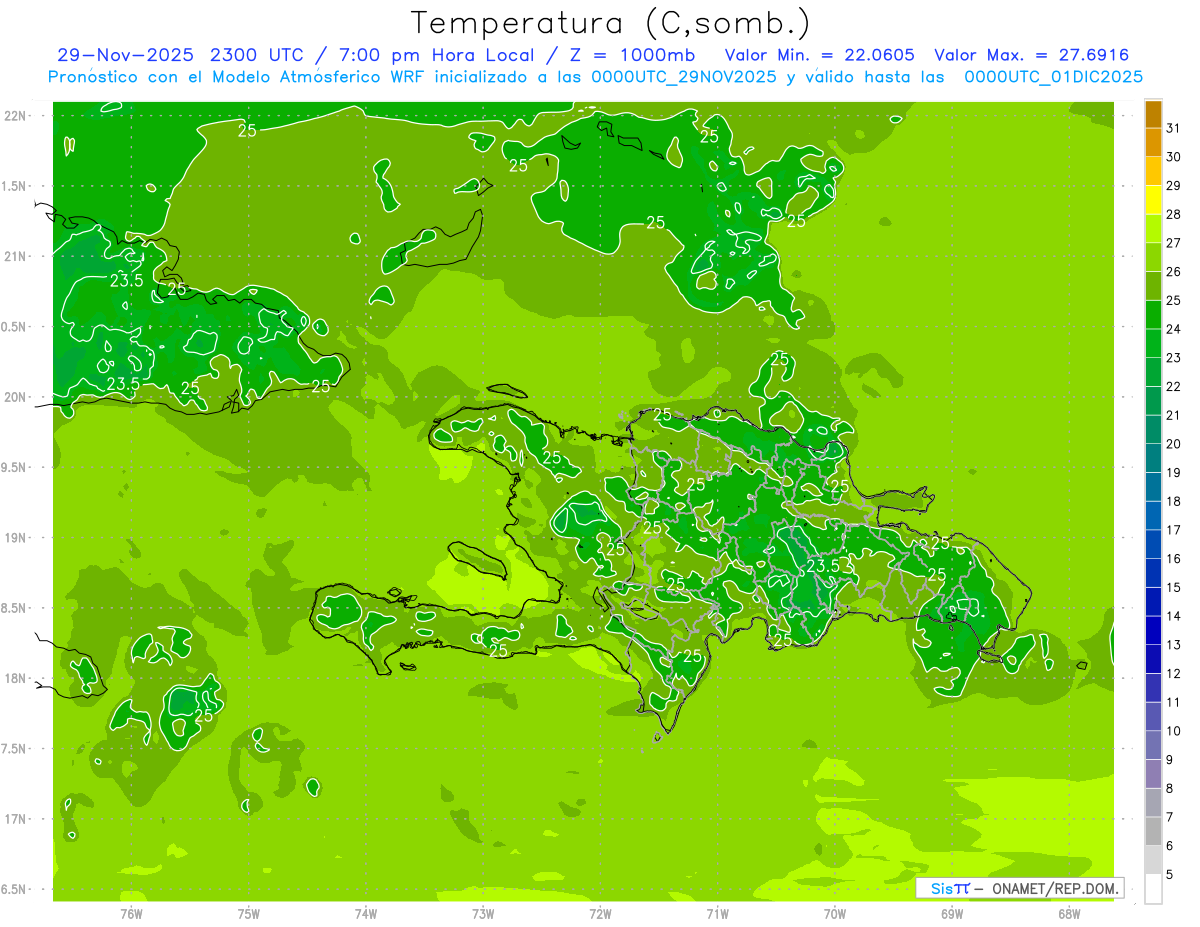Pick the purple legend swatch between 9 and 10
Viewport: 1200px width, 927px height.
(x=1153, y=745)
